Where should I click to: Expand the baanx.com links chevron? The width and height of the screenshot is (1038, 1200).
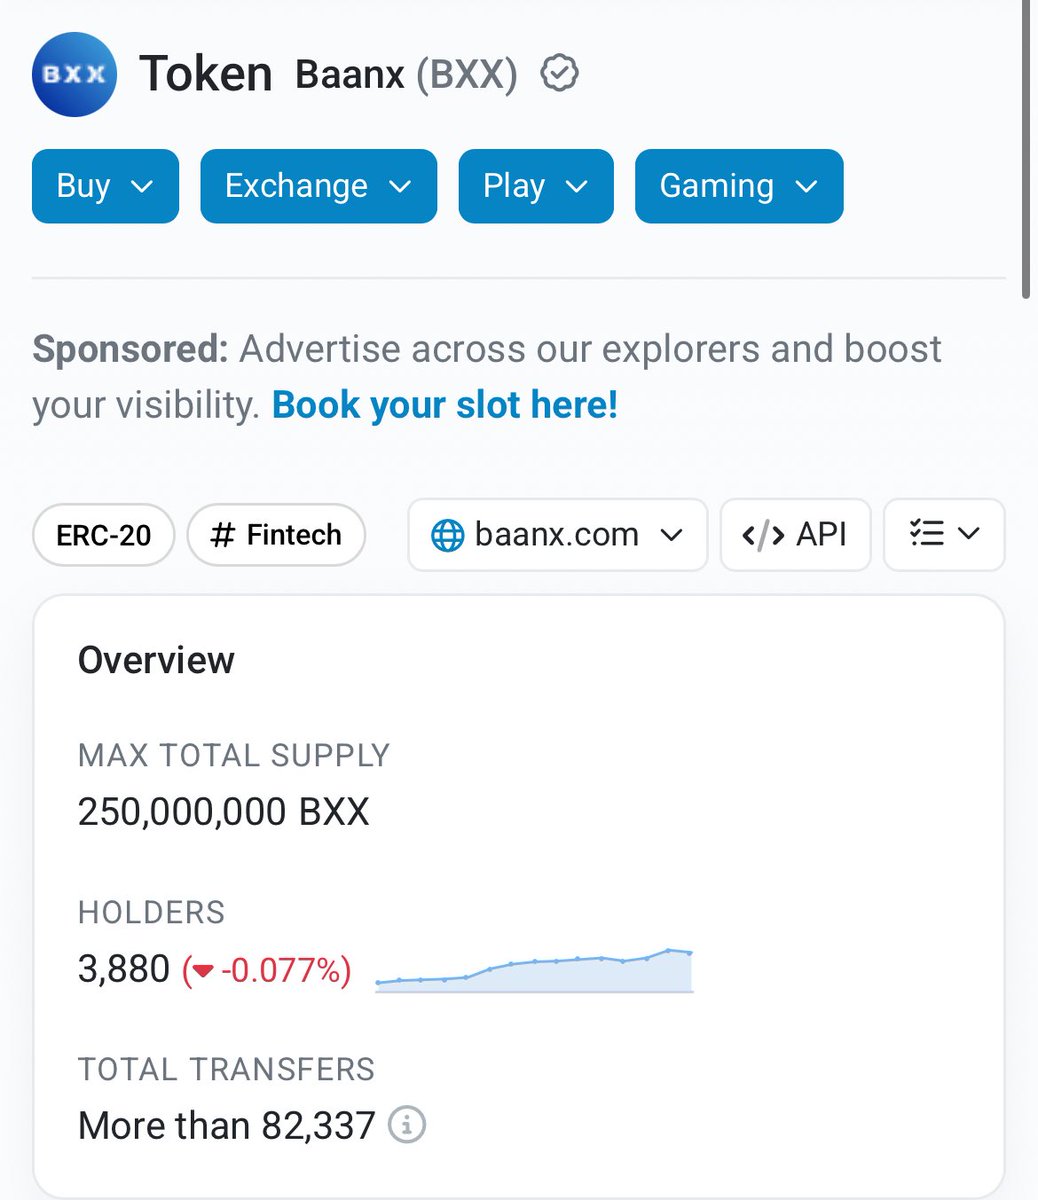click(x=672, y=535)
